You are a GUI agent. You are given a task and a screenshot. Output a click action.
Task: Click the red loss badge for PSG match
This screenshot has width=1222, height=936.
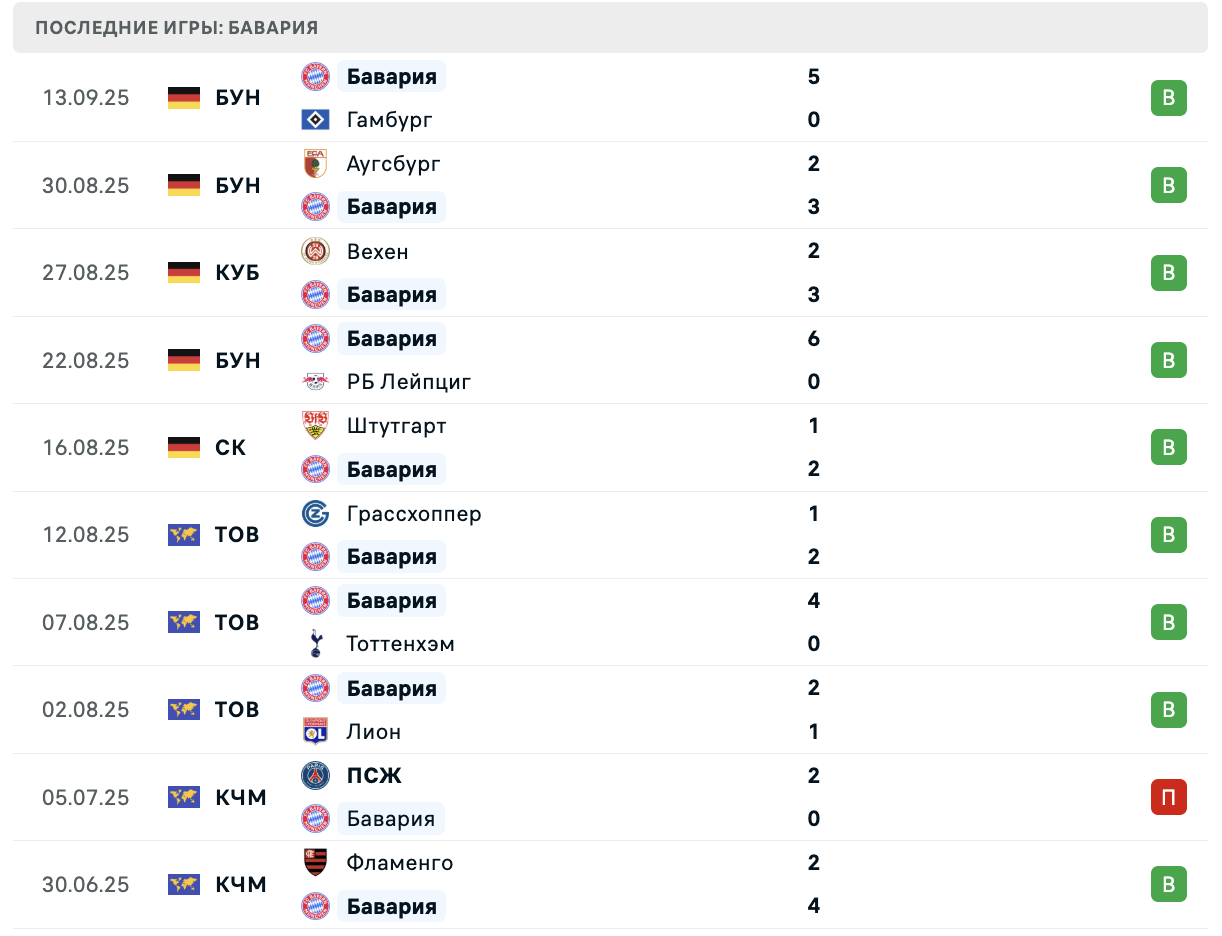(1169, 797)
